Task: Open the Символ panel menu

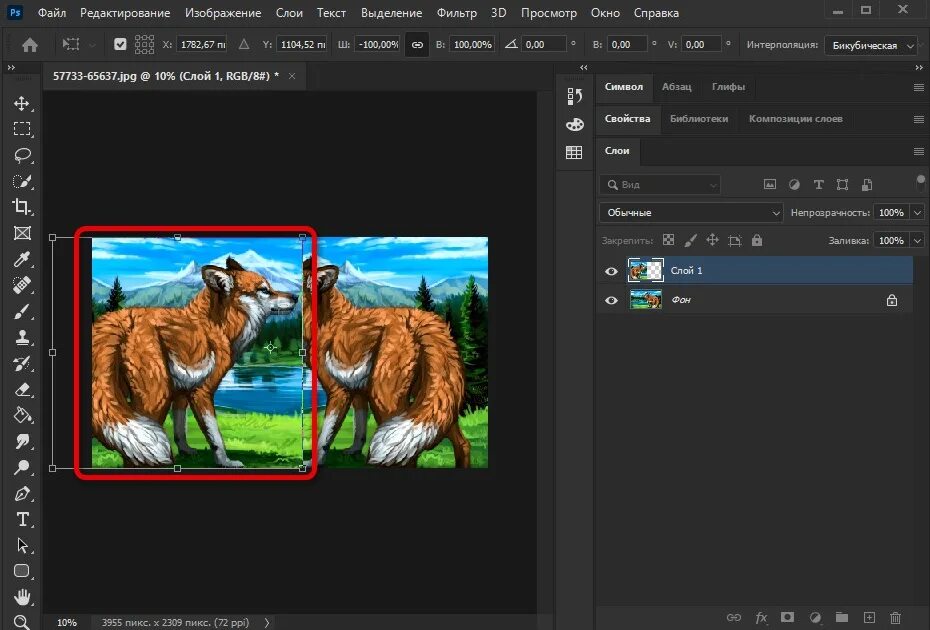Action: point(919,87)
